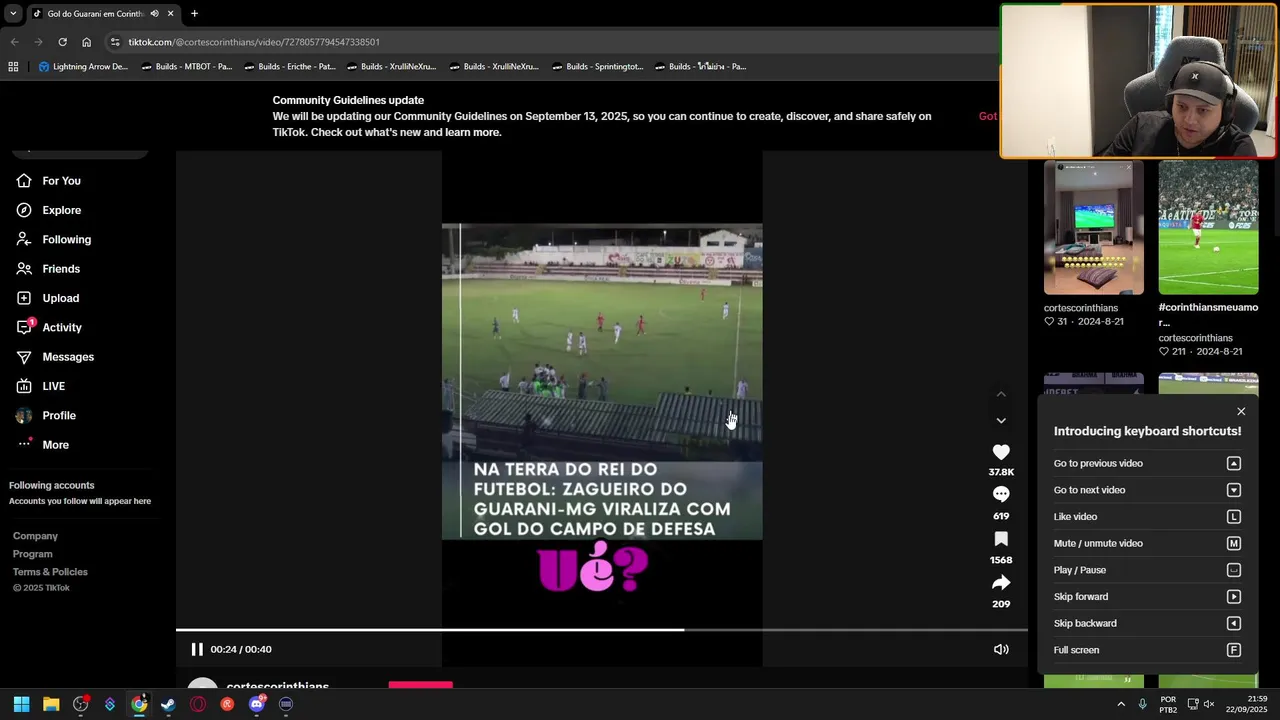The image size is (1280, 720).
Task: Go to next video with down chevron
Action: 1001,421
